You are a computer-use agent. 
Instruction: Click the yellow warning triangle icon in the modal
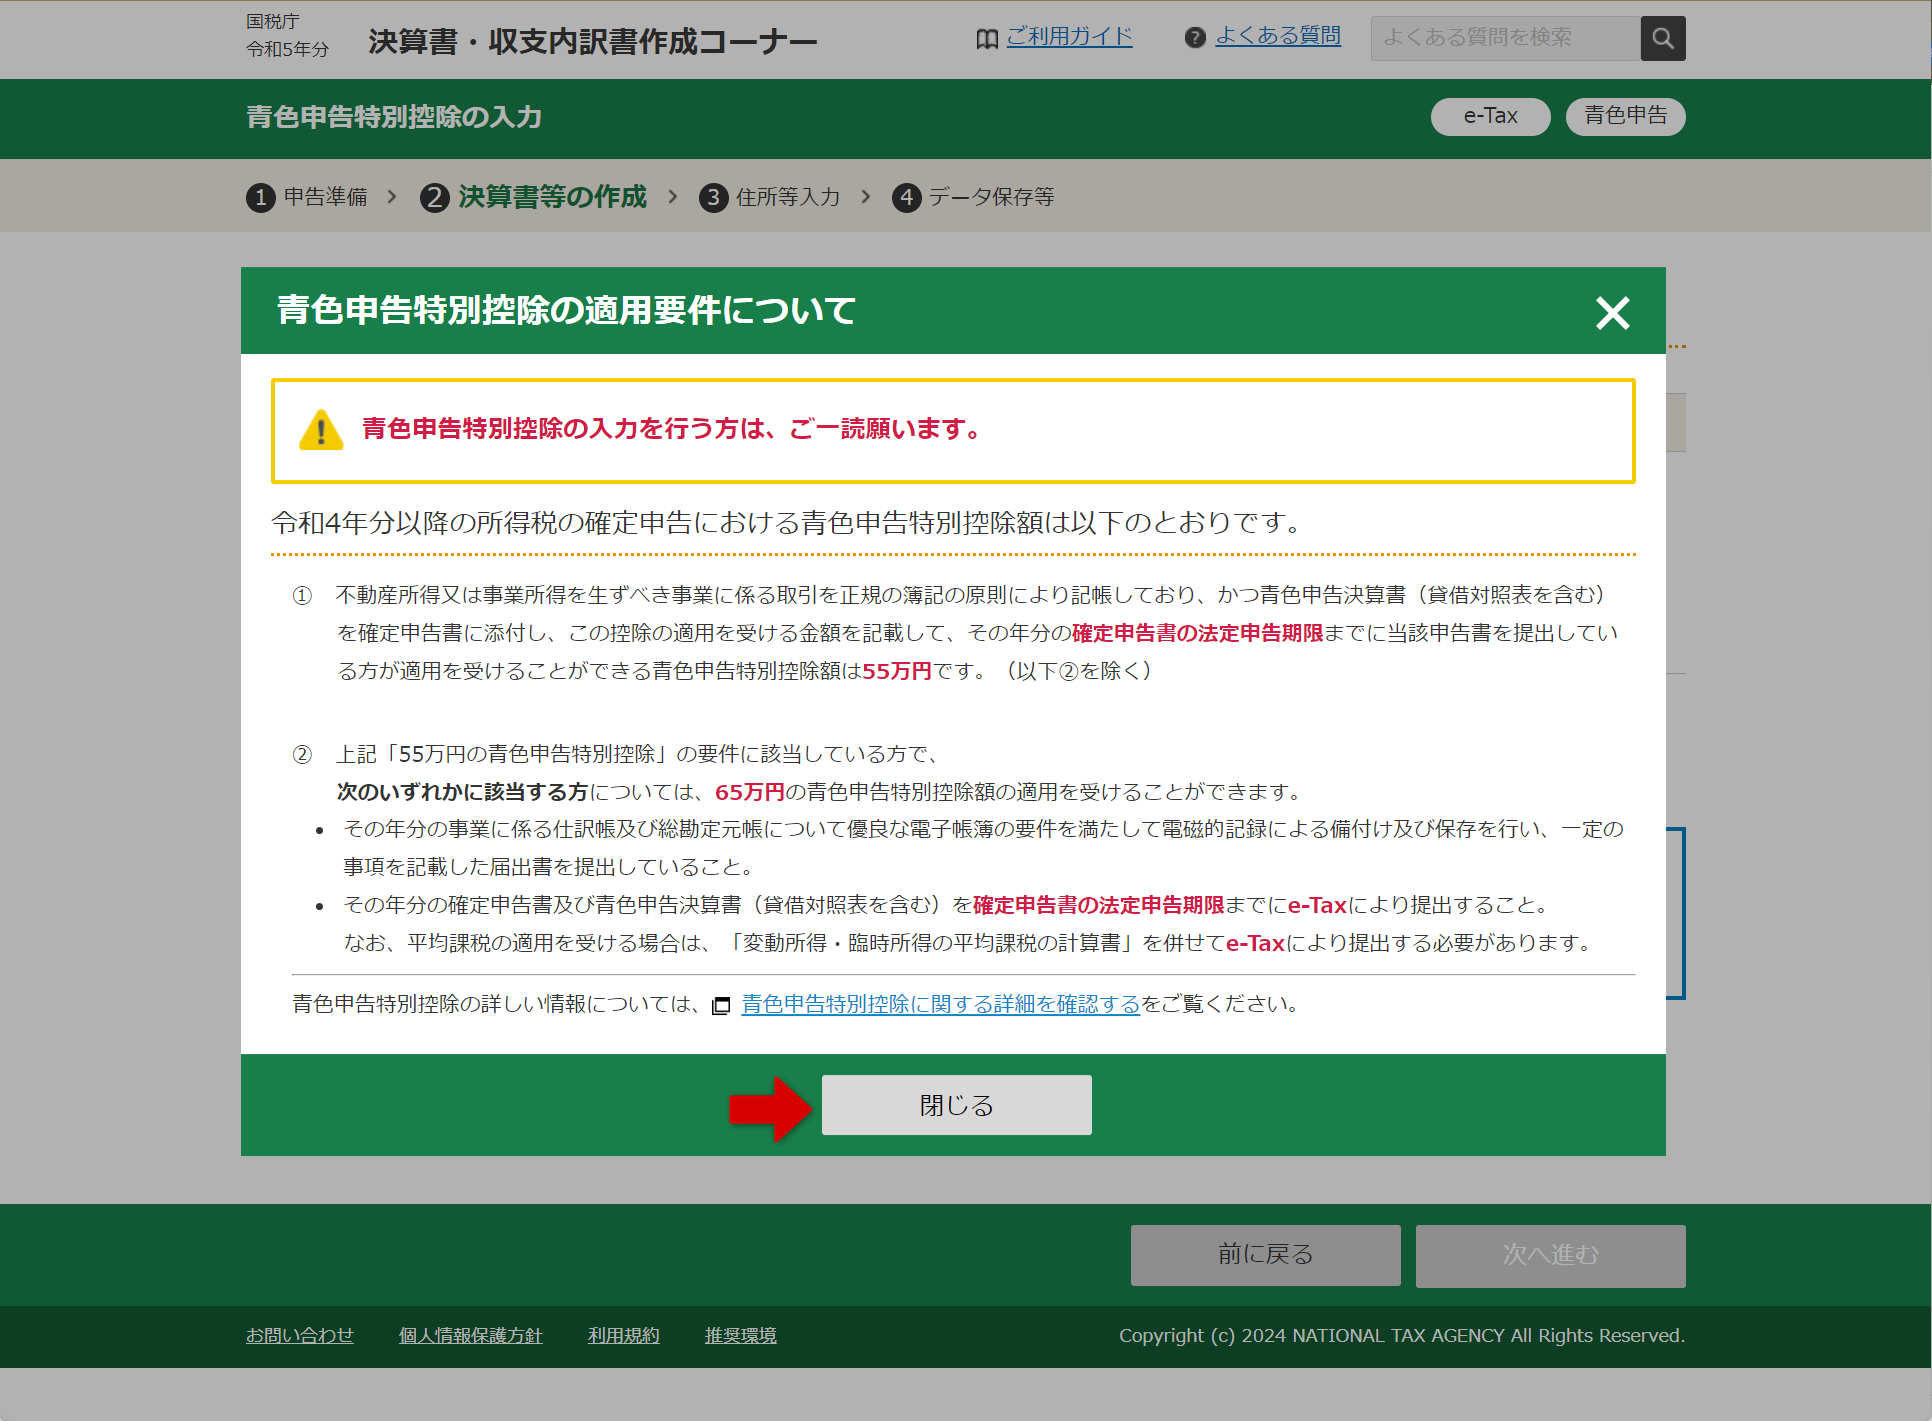320,428
